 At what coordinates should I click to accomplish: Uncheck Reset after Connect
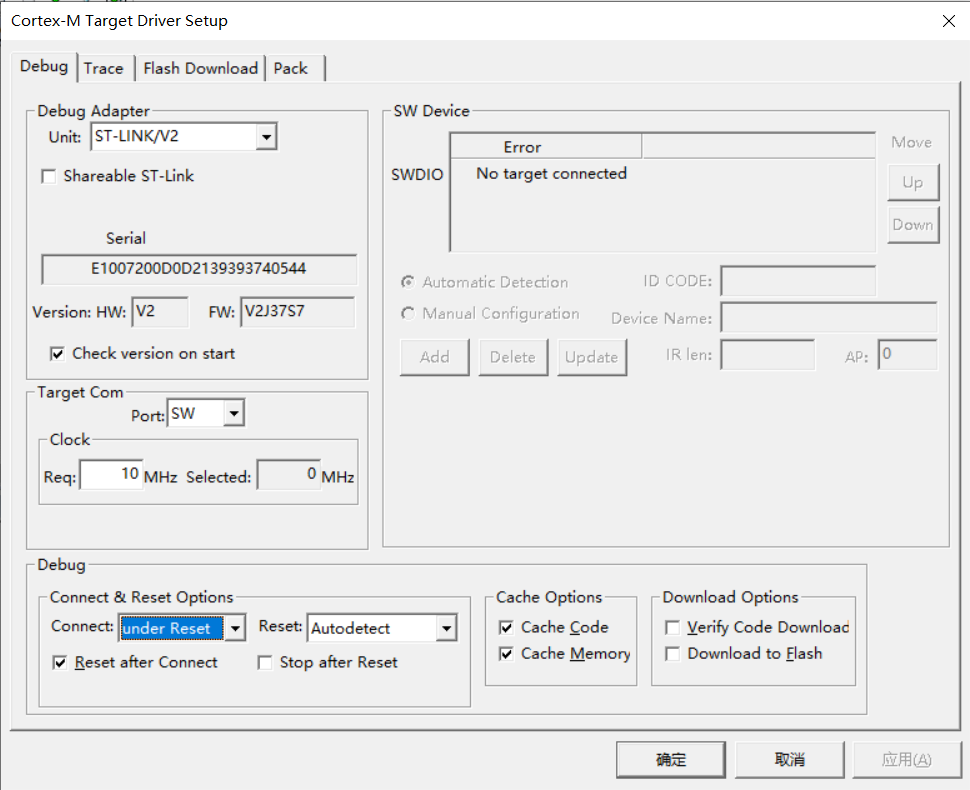pyautogui.click(x=59, y=662)
